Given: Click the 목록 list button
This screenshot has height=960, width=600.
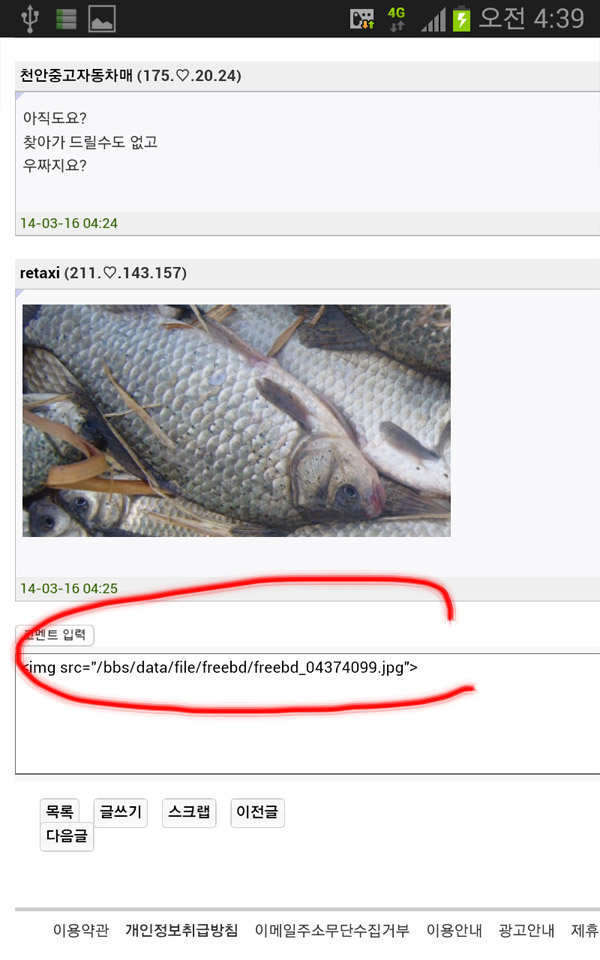Looking at the screenshot, I should (60, 812).
